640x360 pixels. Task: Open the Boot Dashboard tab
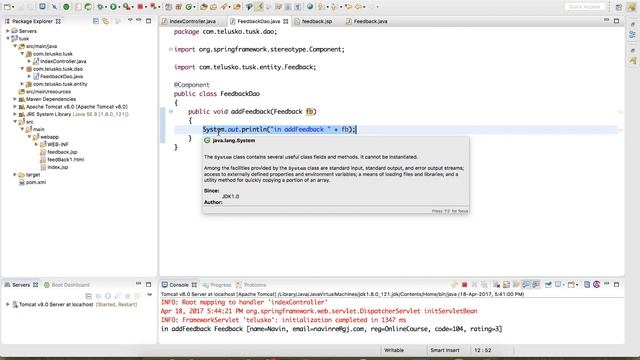coord(67,285)
